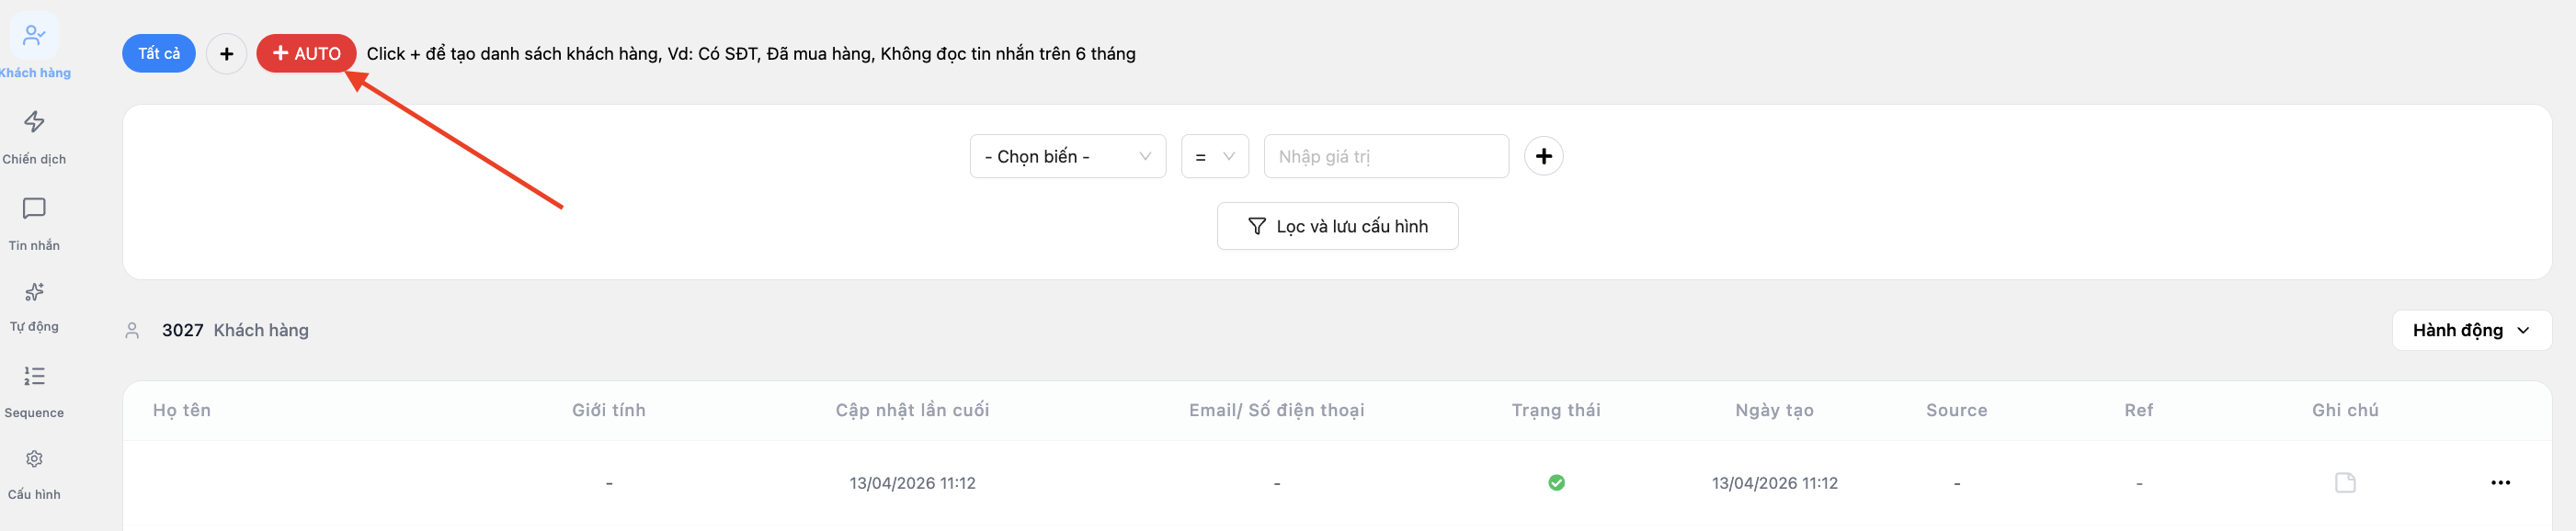The width and height of the screenshot is (2576, 531).
Task: Go to Tin nhắn messages
Action: click(34, 223)
